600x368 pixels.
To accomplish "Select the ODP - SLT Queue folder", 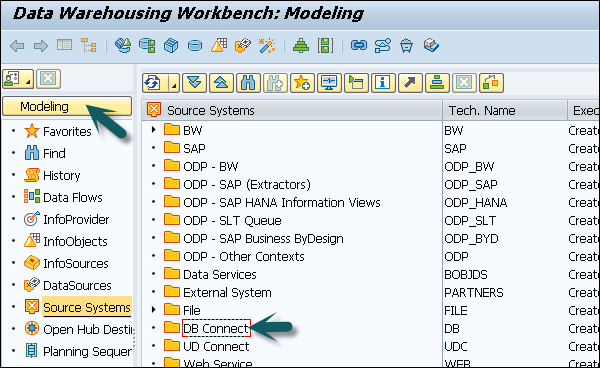I will [x=232, y=220].
